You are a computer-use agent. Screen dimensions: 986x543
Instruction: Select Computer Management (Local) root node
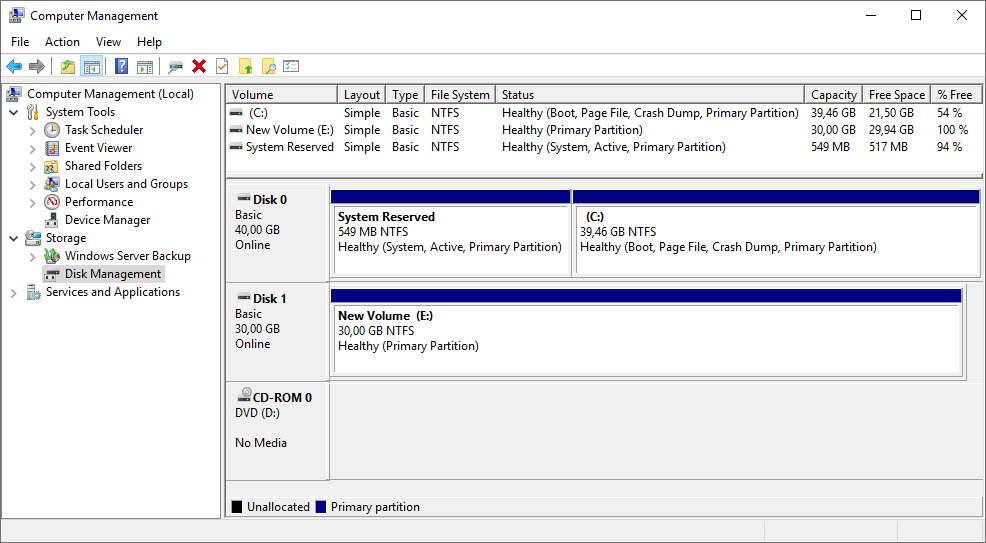coord(110,94)
